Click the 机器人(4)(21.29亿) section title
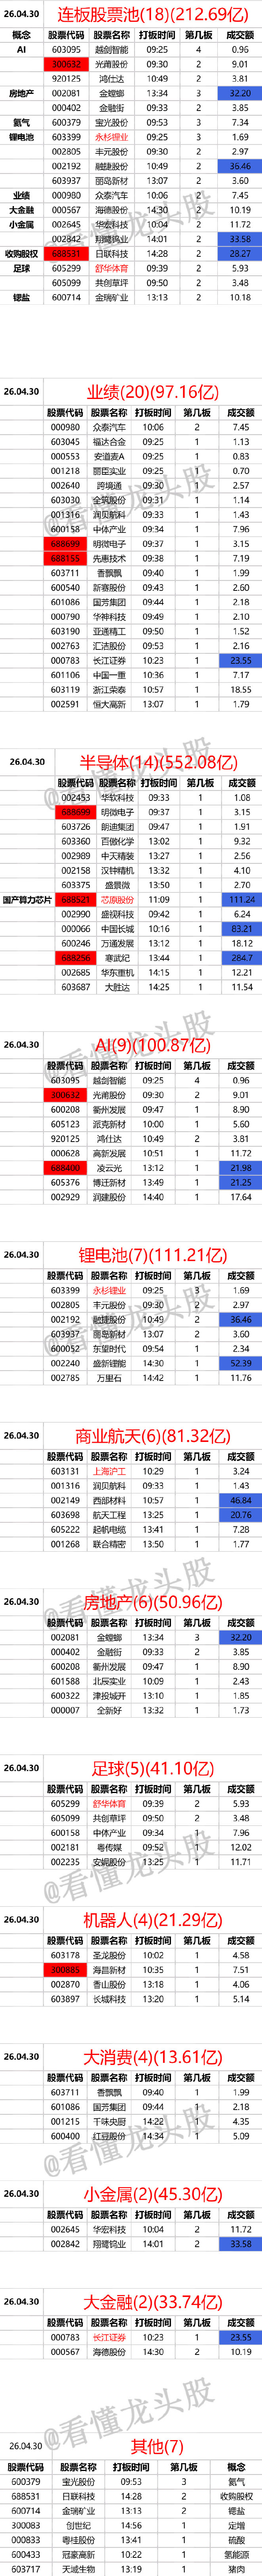 (153, 1920)
